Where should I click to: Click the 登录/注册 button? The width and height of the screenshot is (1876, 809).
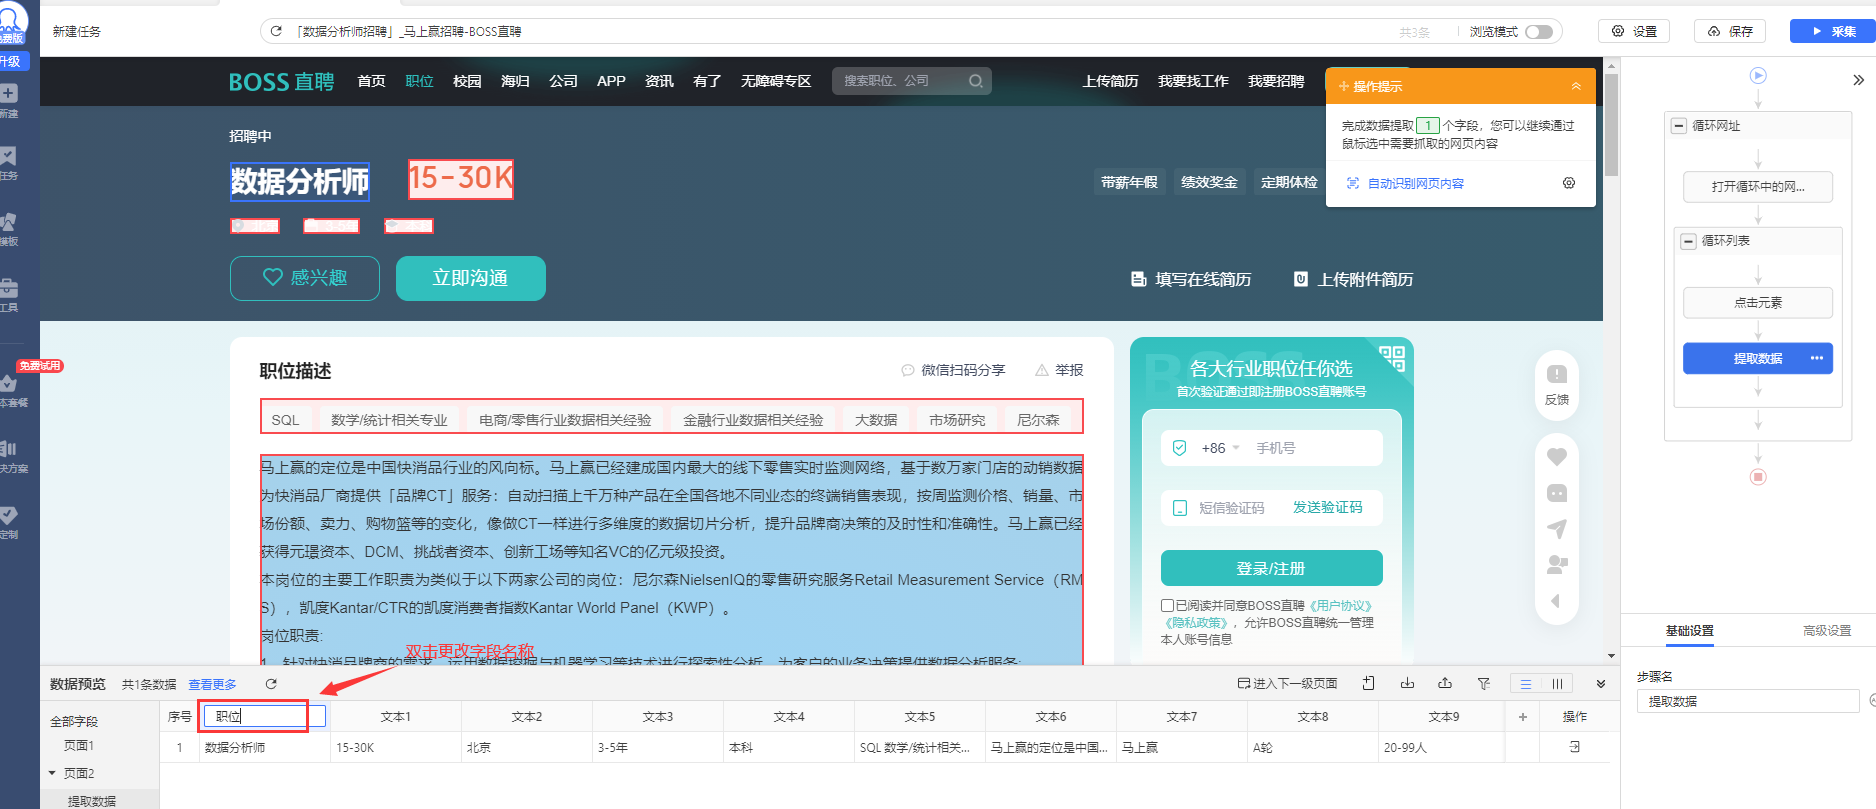pos(1271,568)
